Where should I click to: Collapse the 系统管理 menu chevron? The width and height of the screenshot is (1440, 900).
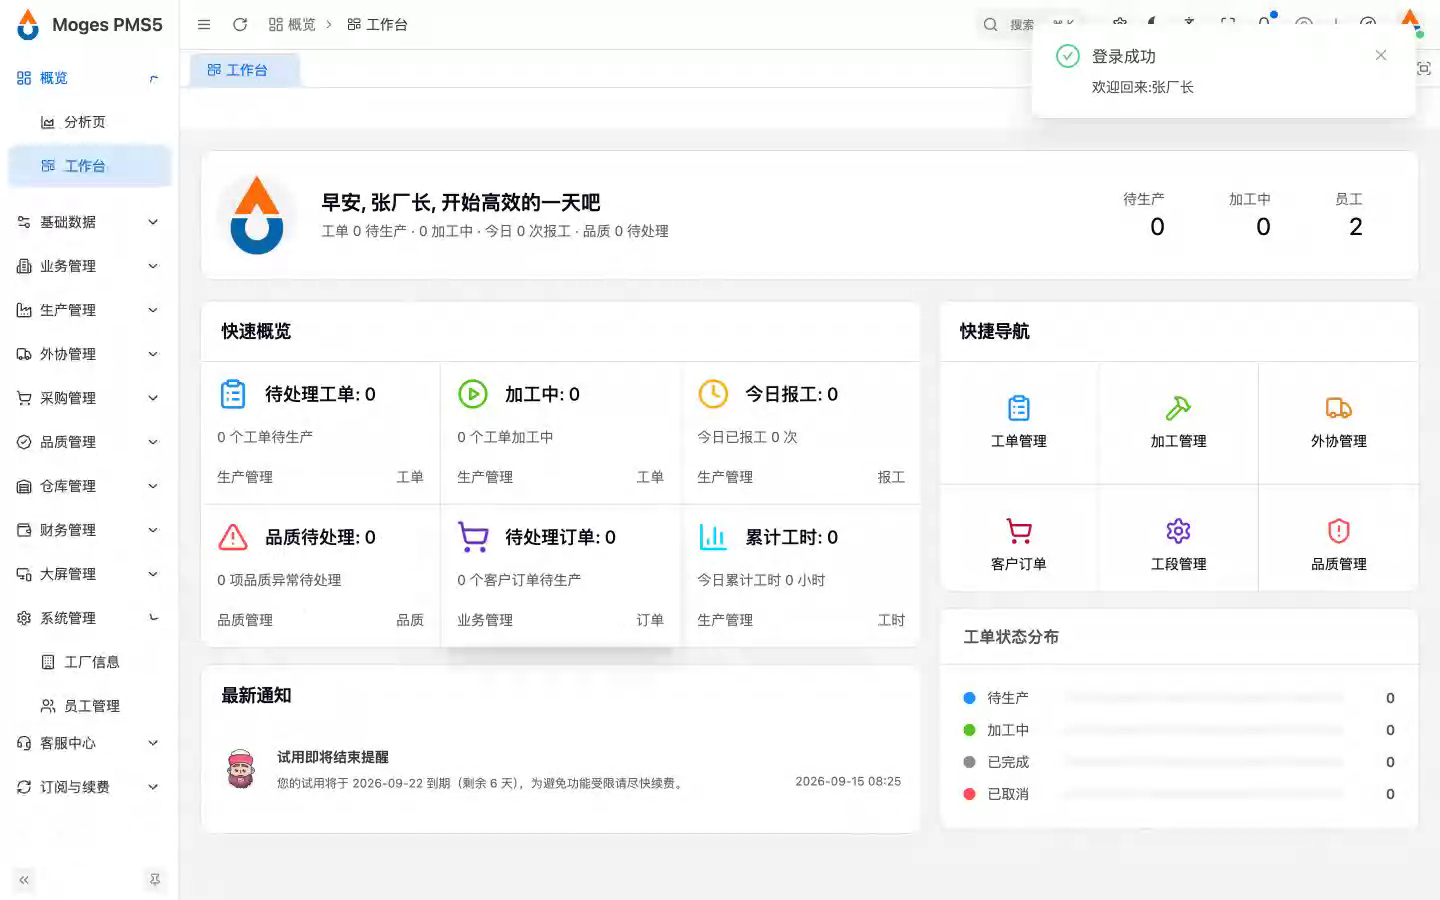click(x=153, y=618)
